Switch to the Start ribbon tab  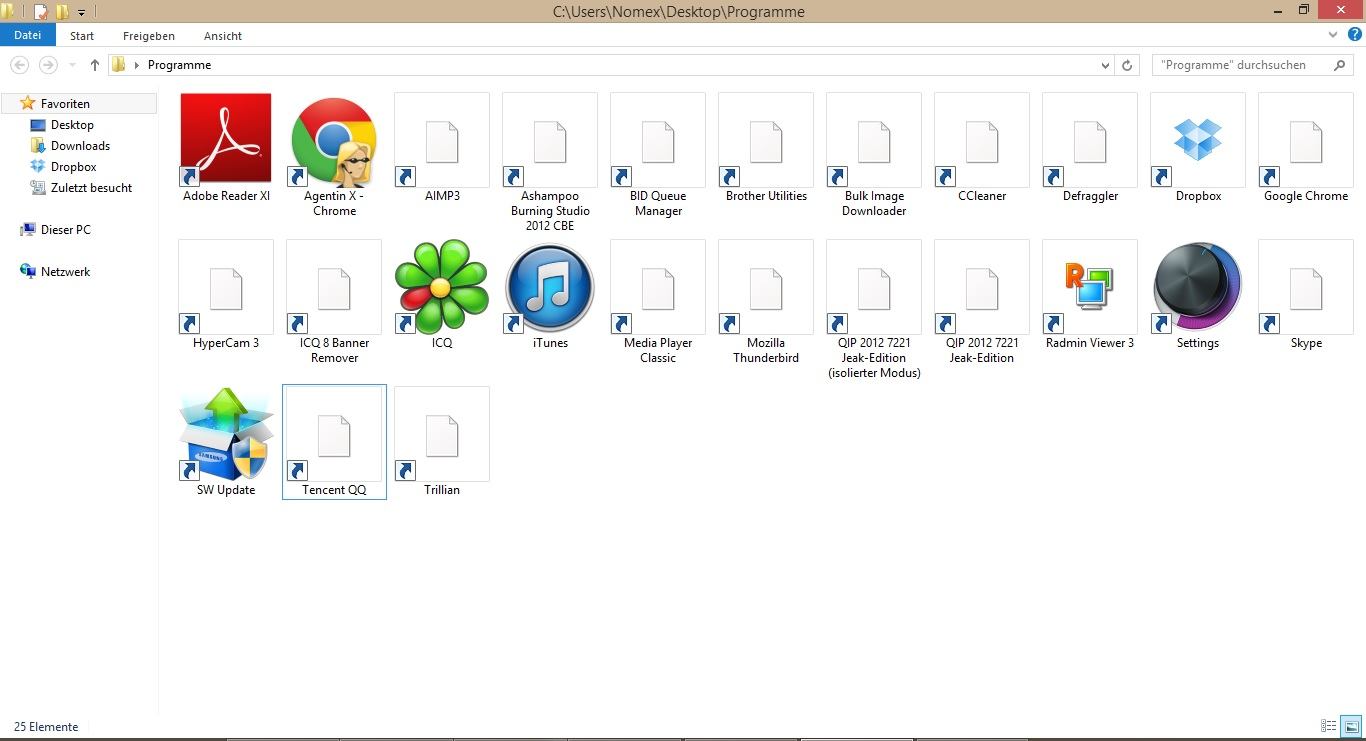(x=82, y=35)
